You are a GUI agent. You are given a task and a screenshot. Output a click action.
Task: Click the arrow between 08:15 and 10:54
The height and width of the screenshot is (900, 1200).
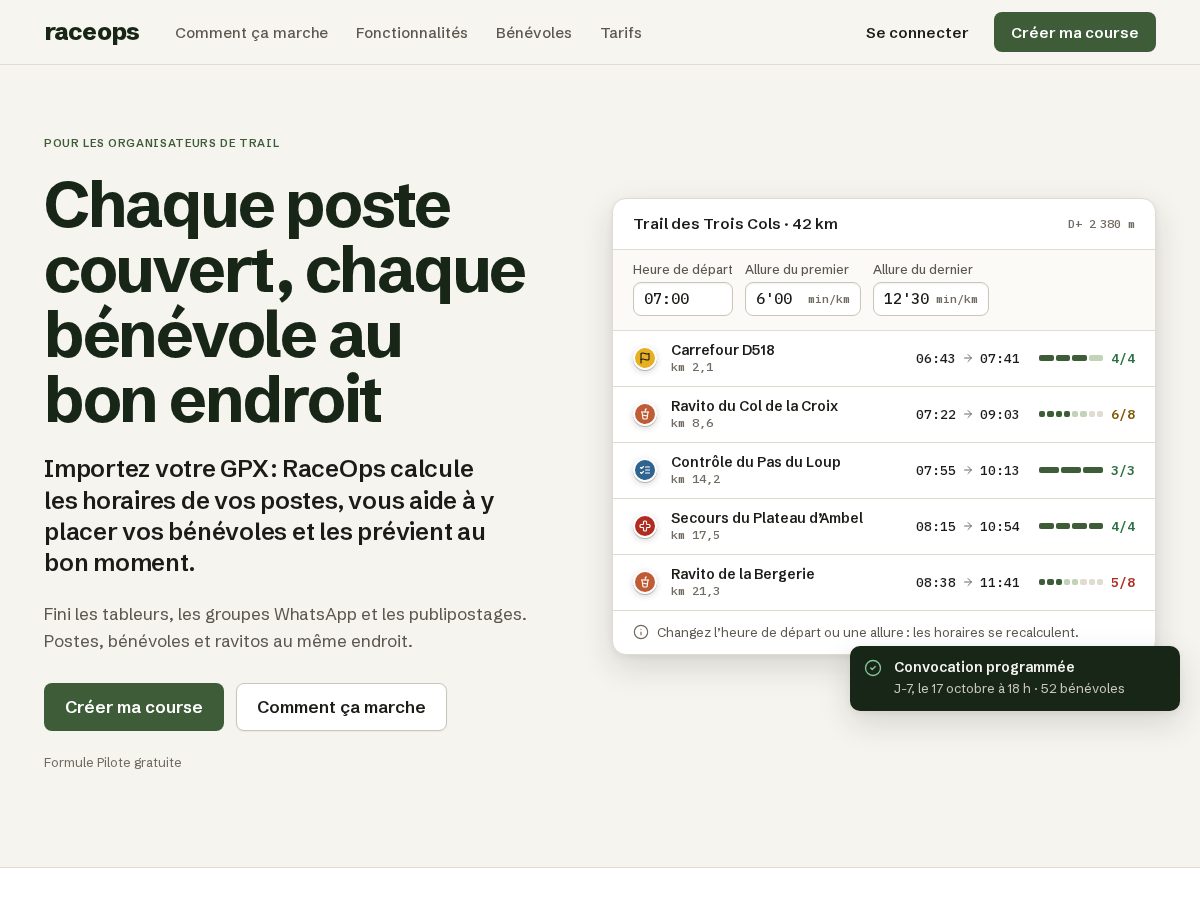click(968, 526)
